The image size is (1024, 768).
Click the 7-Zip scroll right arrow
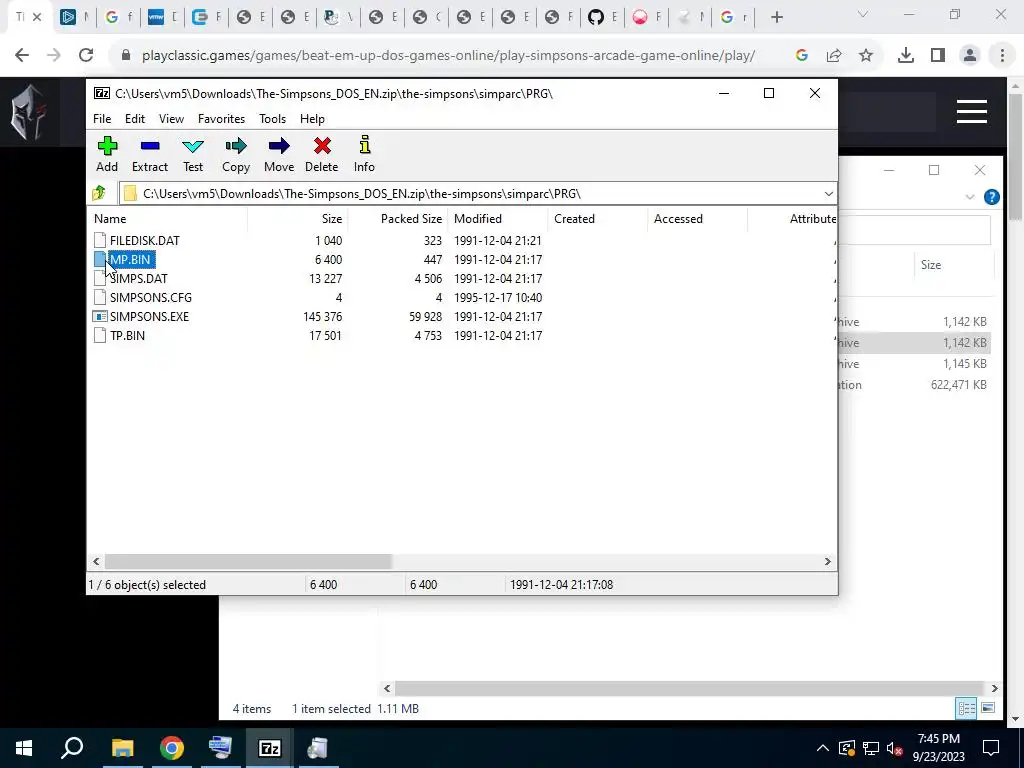[x=827, y=562]
